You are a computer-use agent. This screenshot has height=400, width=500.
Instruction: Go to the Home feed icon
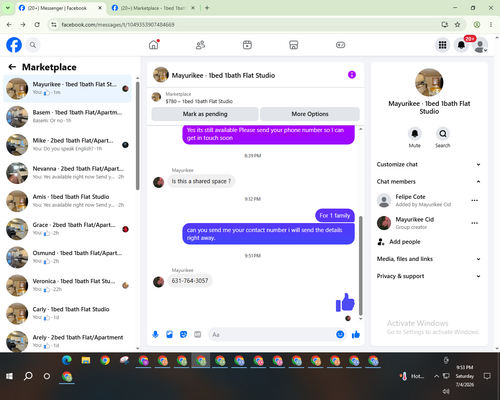pyautogui.click(x=154, y=45)
